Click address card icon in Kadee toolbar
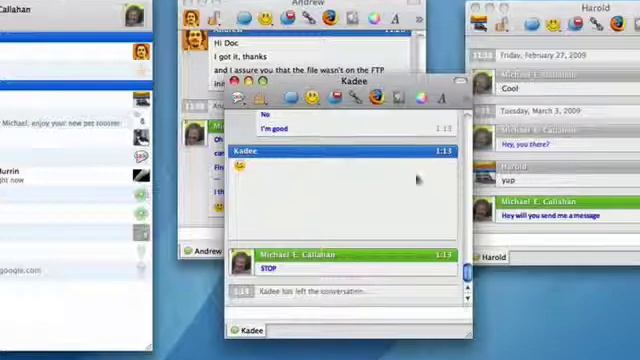Image resolution: width=640 pixels, height=360 pixels. point(398,98)
